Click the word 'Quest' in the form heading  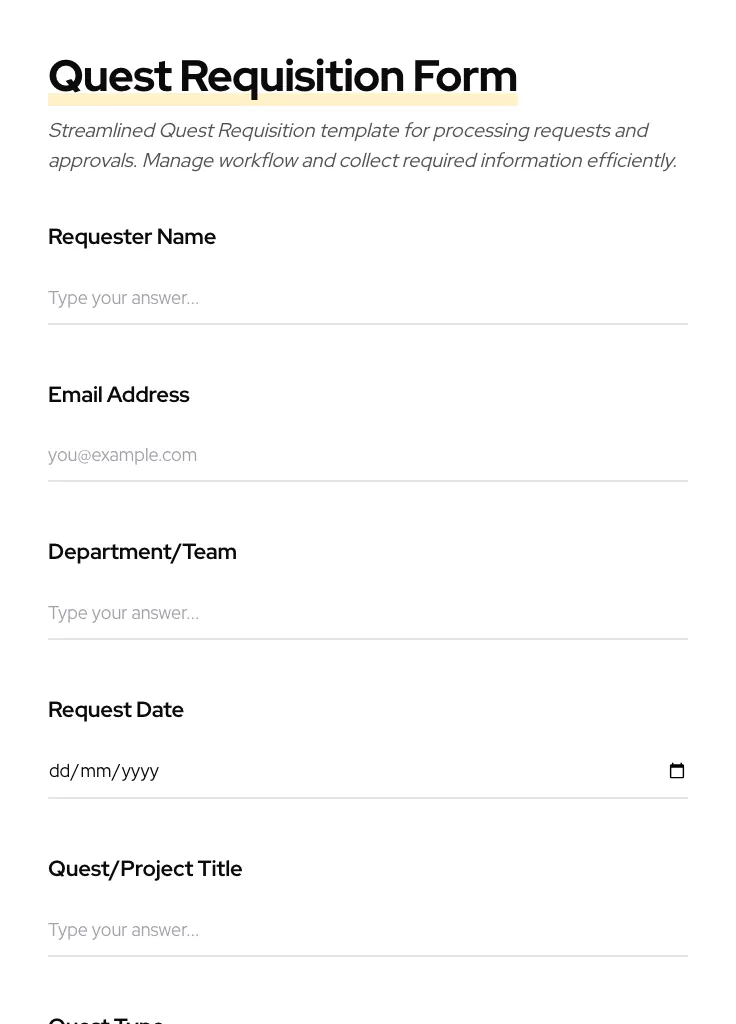click(x=110, y=77)
